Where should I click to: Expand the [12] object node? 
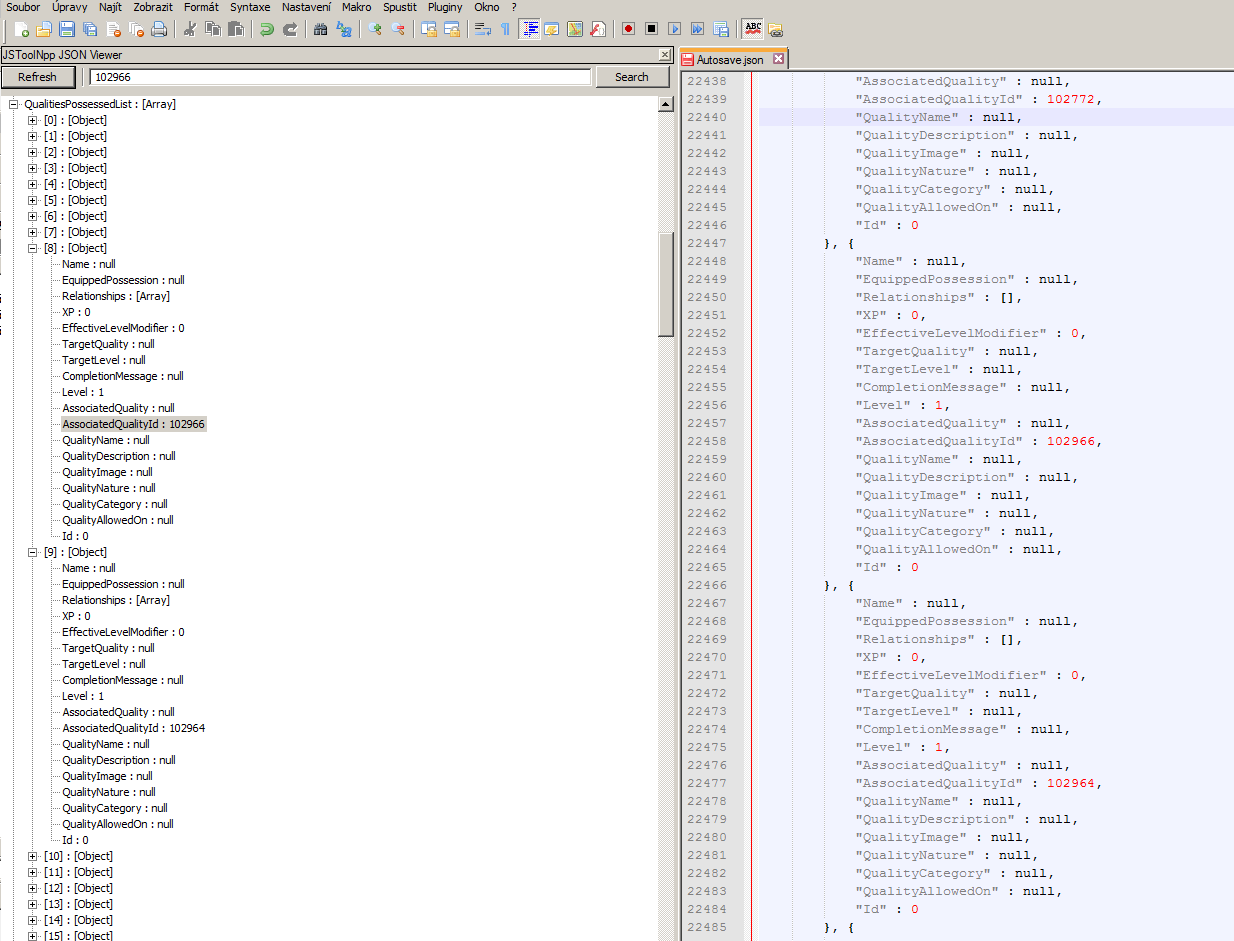coord(33,888)
